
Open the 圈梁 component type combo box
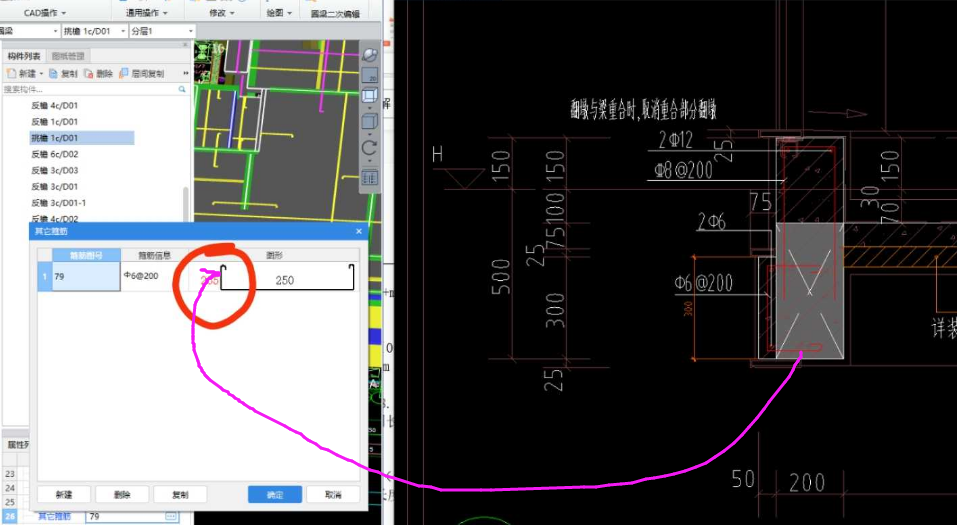pos(29,31)
